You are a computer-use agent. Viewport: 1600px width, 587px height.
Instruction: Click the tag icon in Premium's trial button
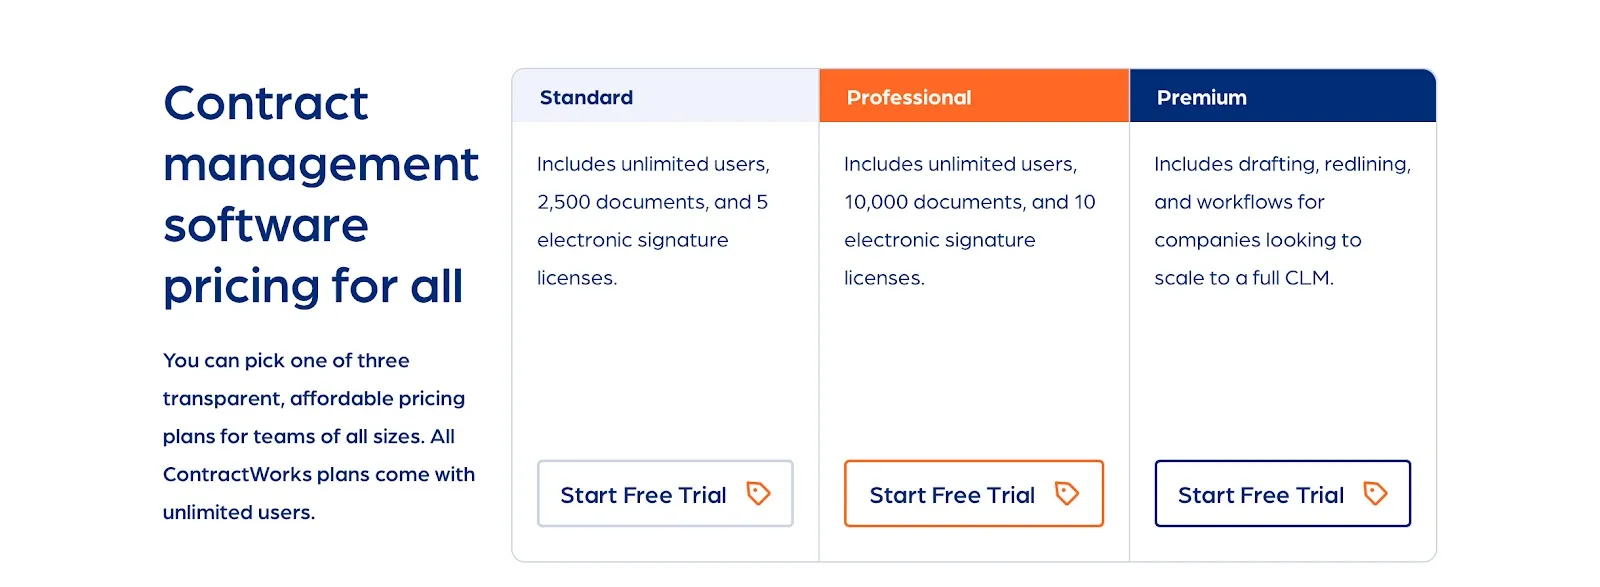pos(1377,493)
